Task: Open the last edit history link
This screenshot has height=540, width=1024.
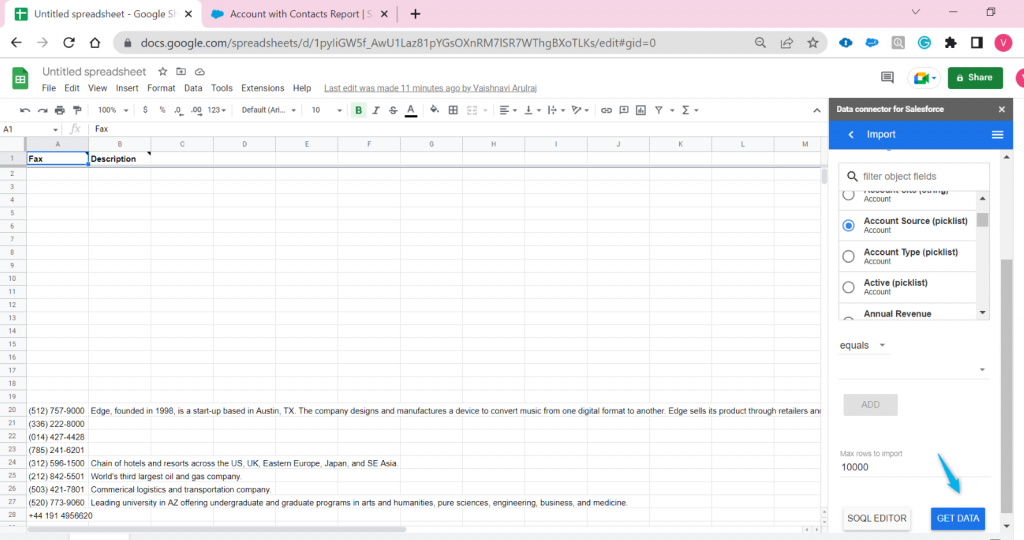Action: point(430,88)
